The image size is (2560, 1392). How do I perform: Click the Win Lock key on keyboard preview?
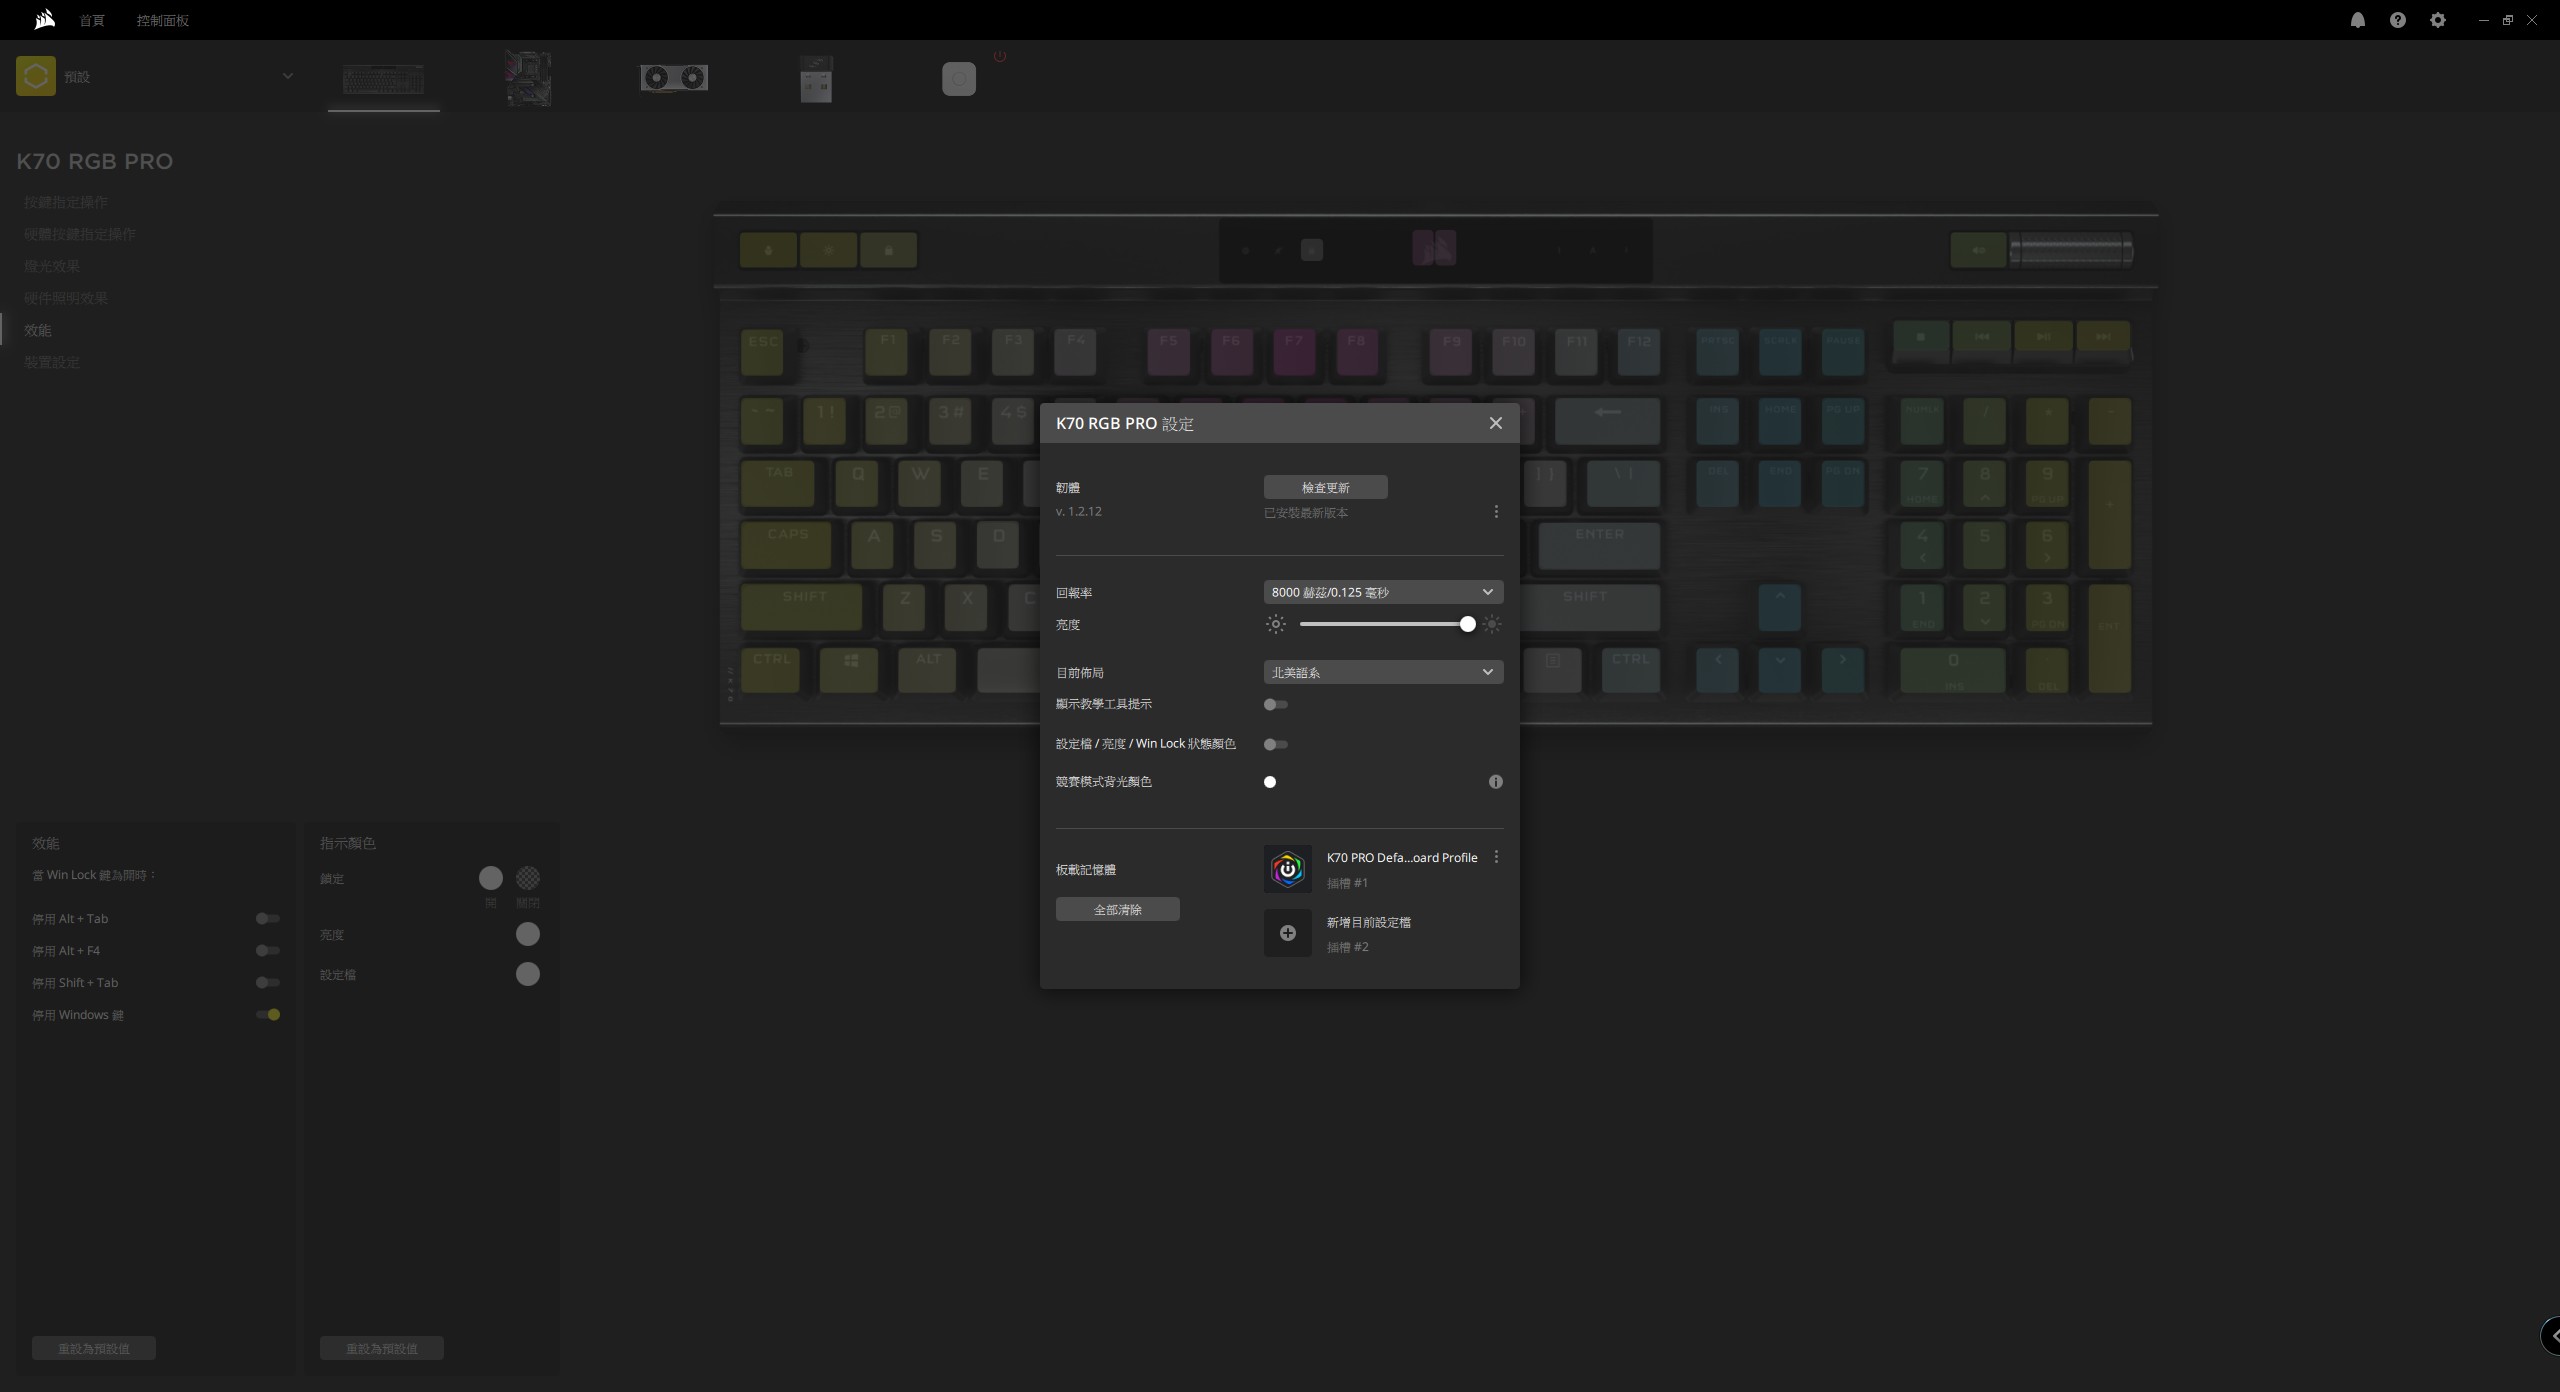click(888, 250)
